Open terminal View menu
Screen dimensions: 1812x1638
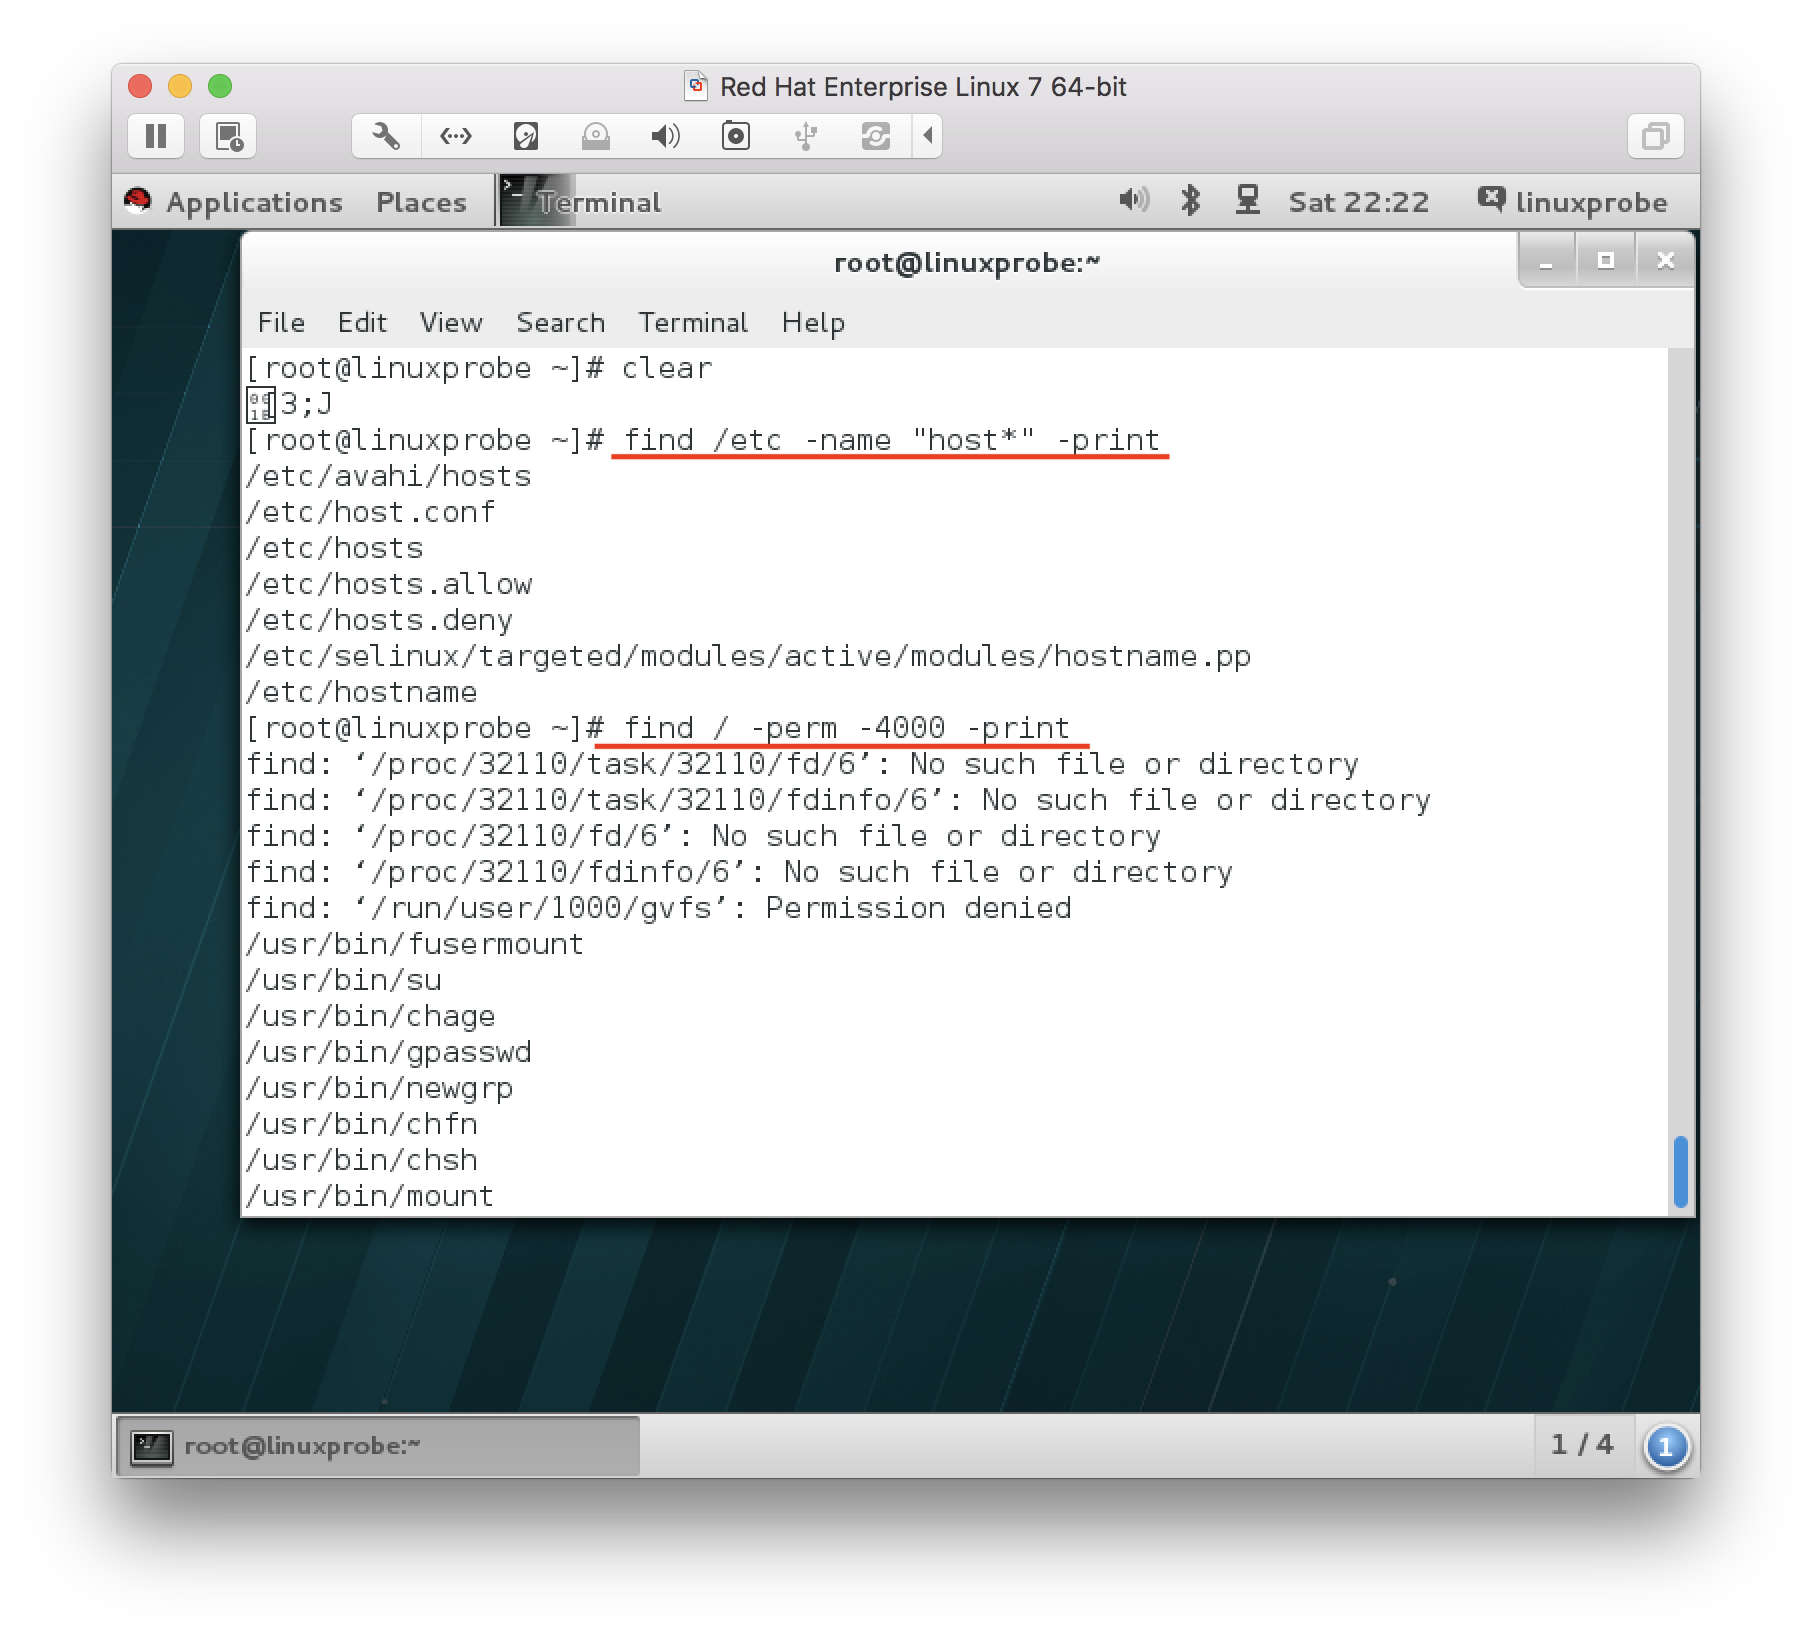(451, 322)
